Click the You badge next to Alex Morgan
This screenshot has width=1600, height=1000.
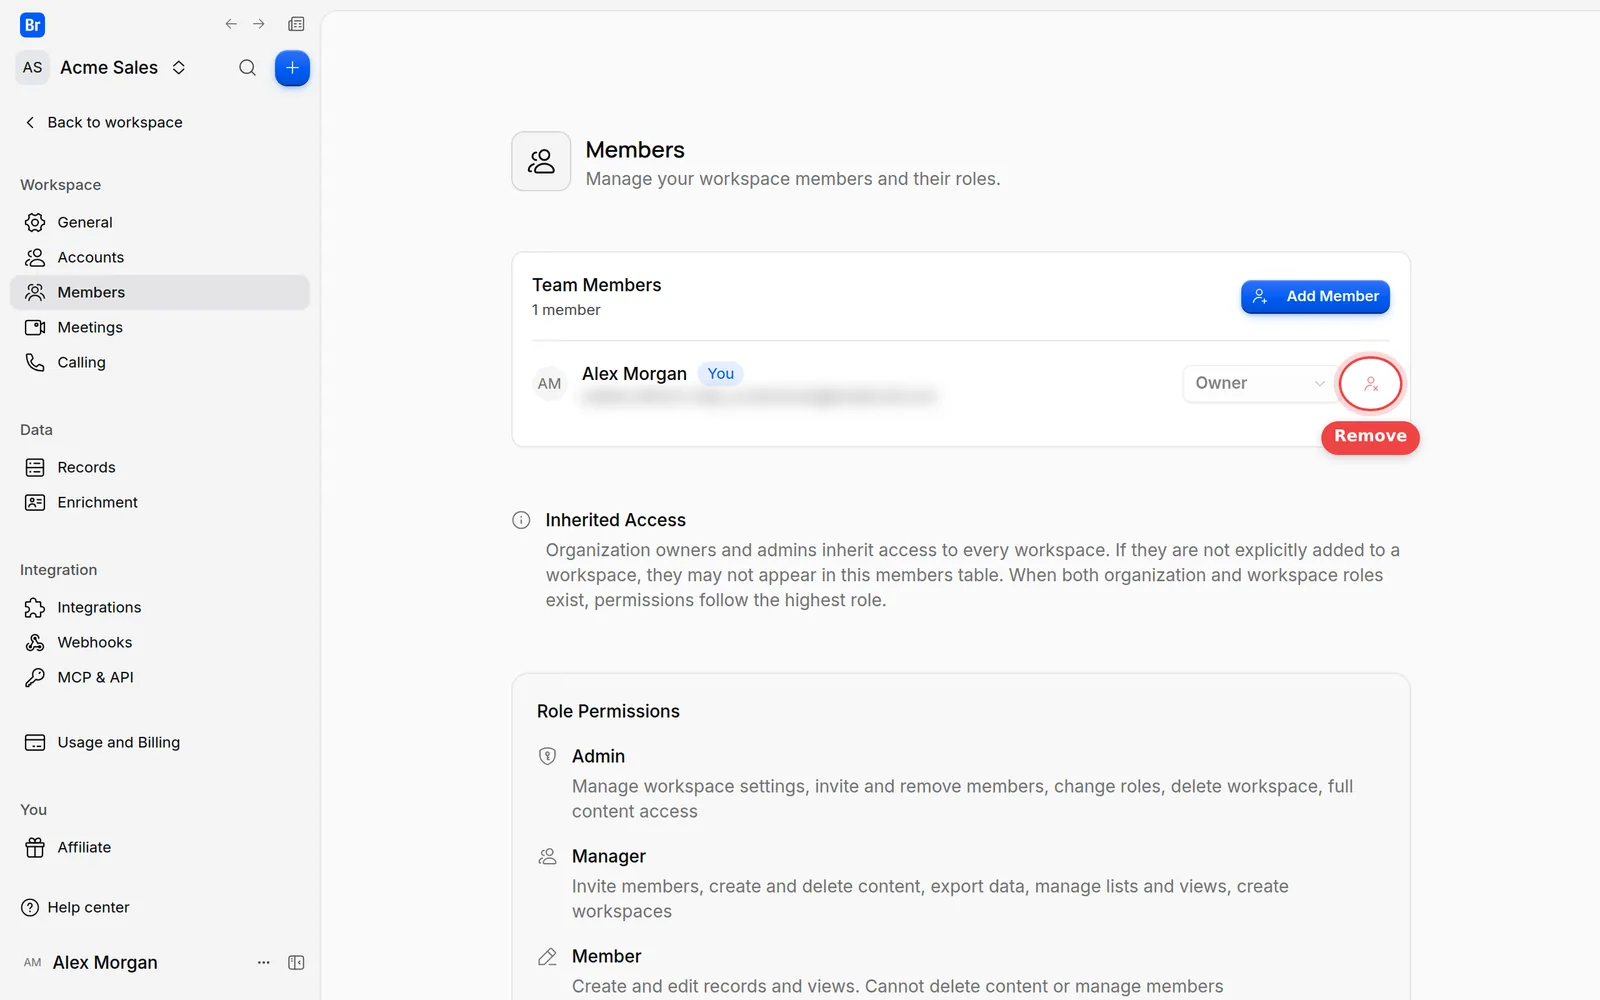coord(720,374)
